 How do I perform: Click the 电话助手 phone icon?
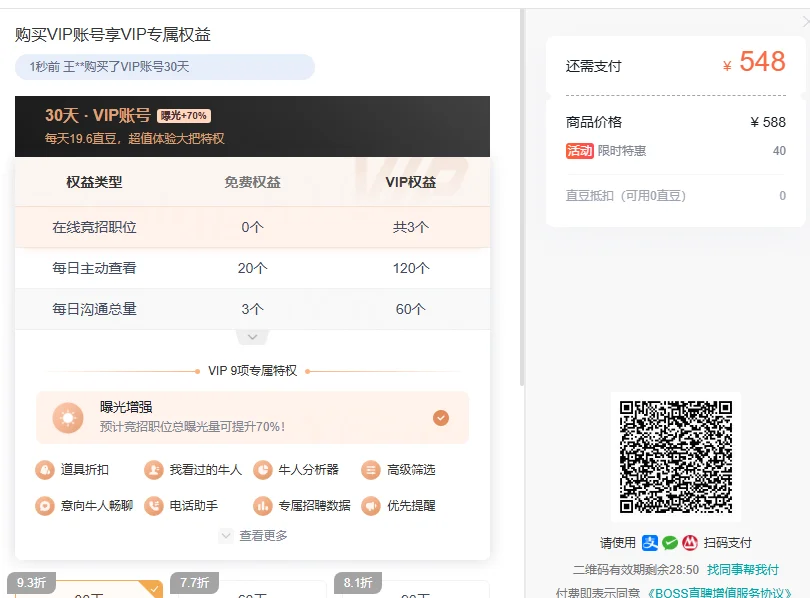[153, 506]
